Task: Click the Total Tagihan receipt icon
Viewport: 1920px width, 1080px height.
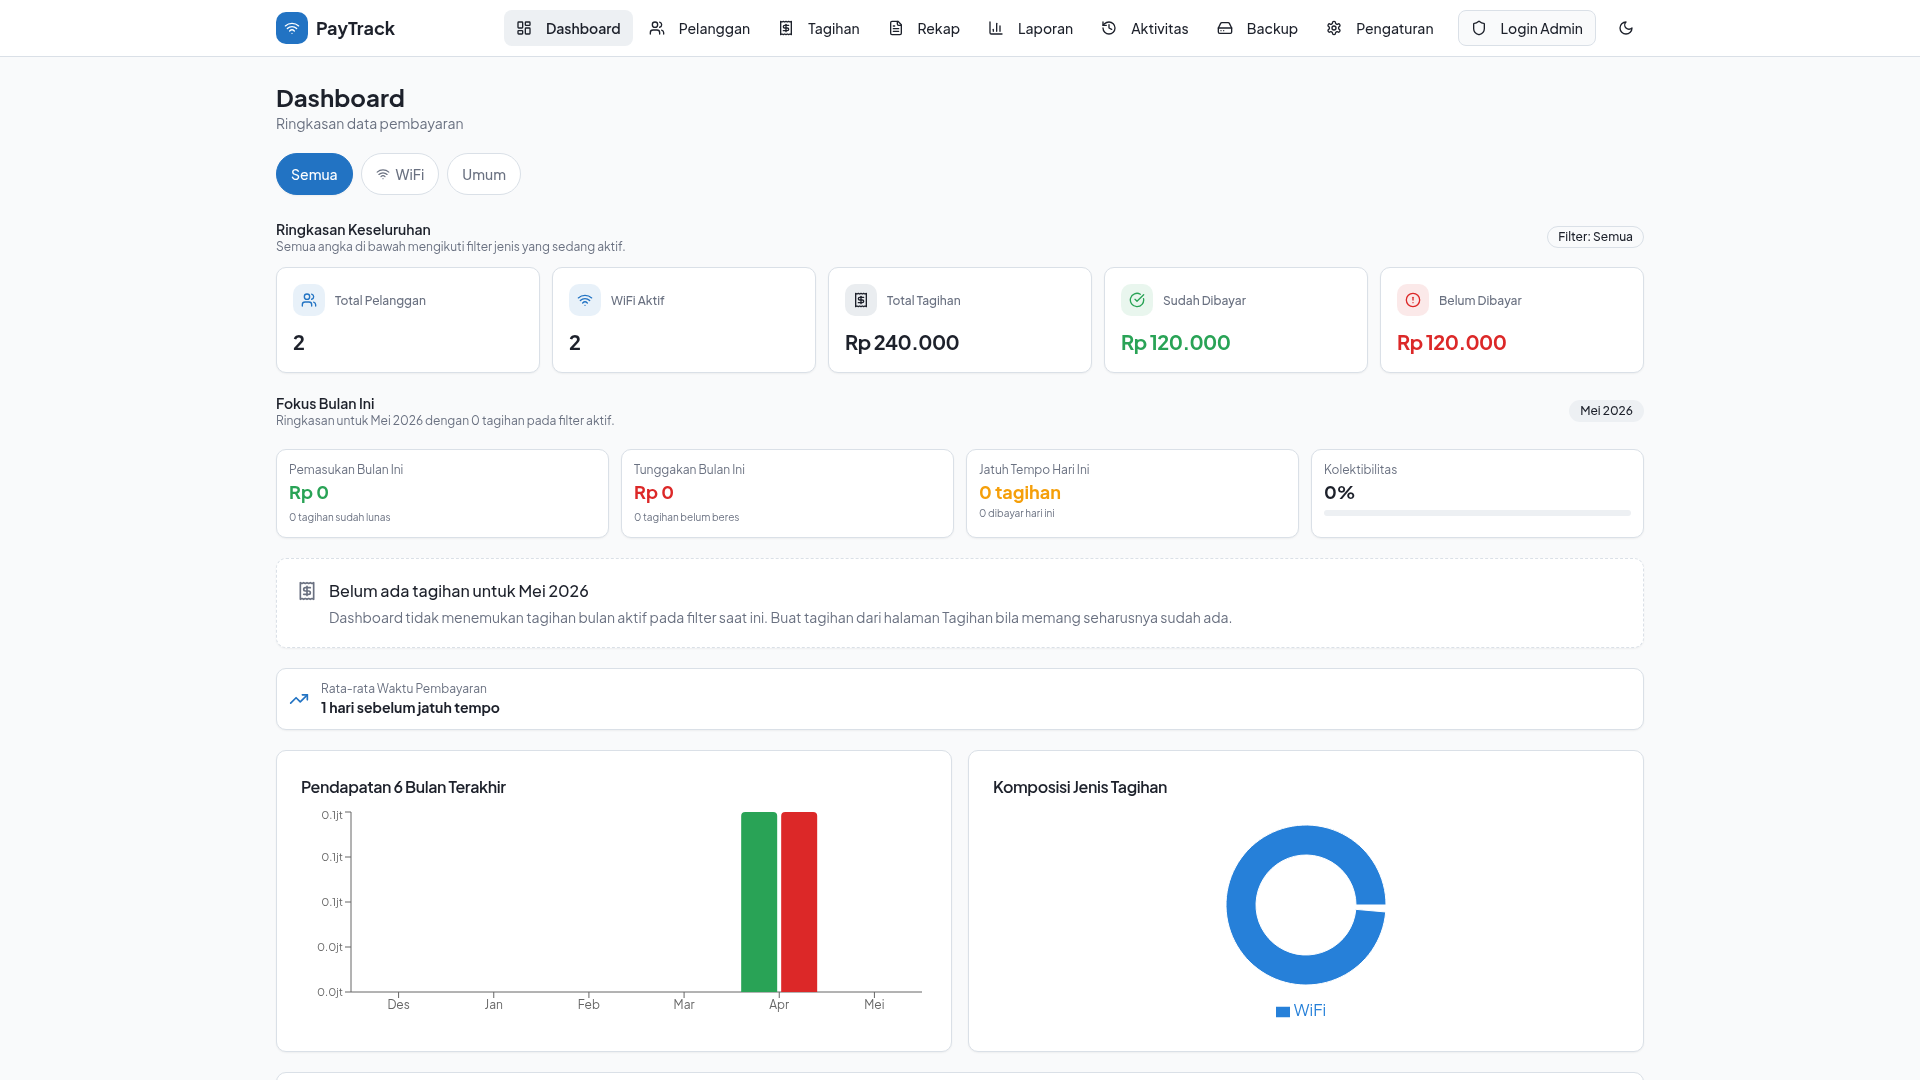Action: click(861, 300)
